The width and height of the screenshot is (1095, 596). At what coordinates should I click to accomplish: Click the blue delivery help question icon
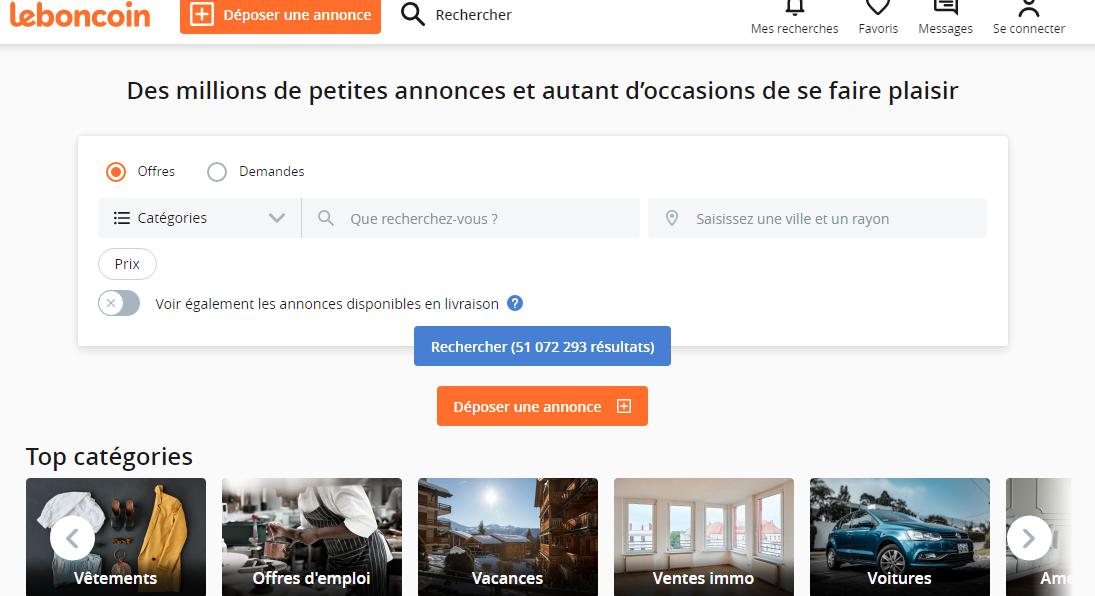[x=515, y=304]
